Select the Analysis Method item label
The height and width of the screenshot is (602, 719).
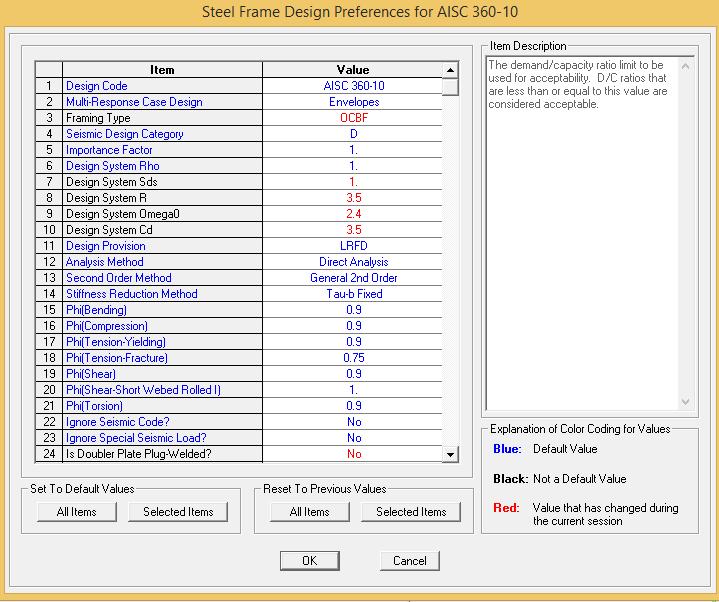coord(162,262)
